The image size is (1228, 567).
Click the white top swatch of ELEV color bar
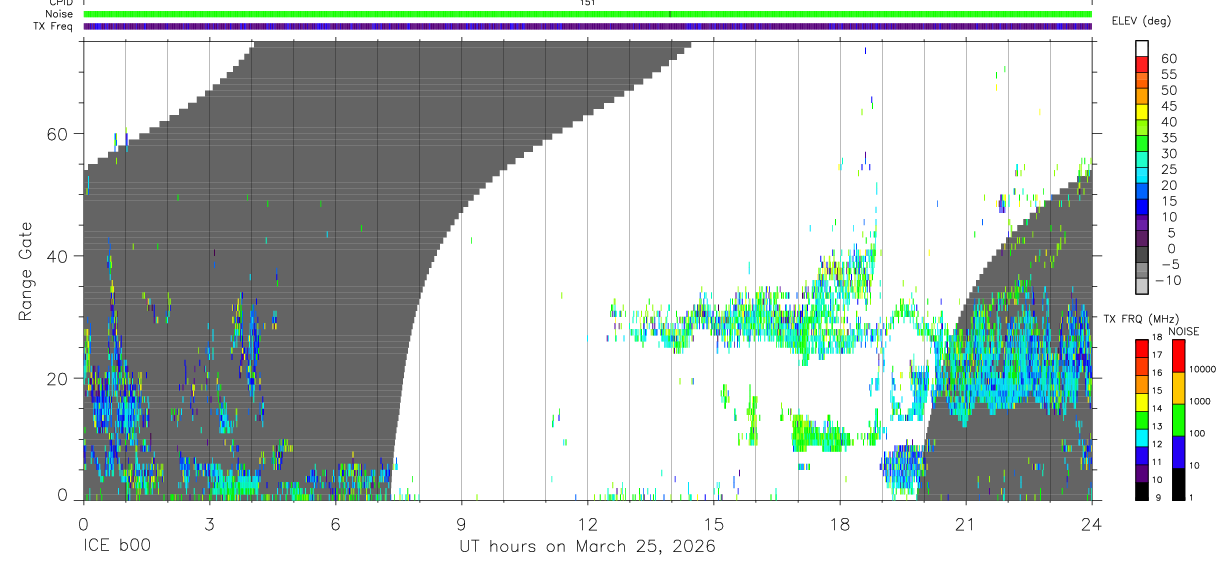click(1143, 49)
